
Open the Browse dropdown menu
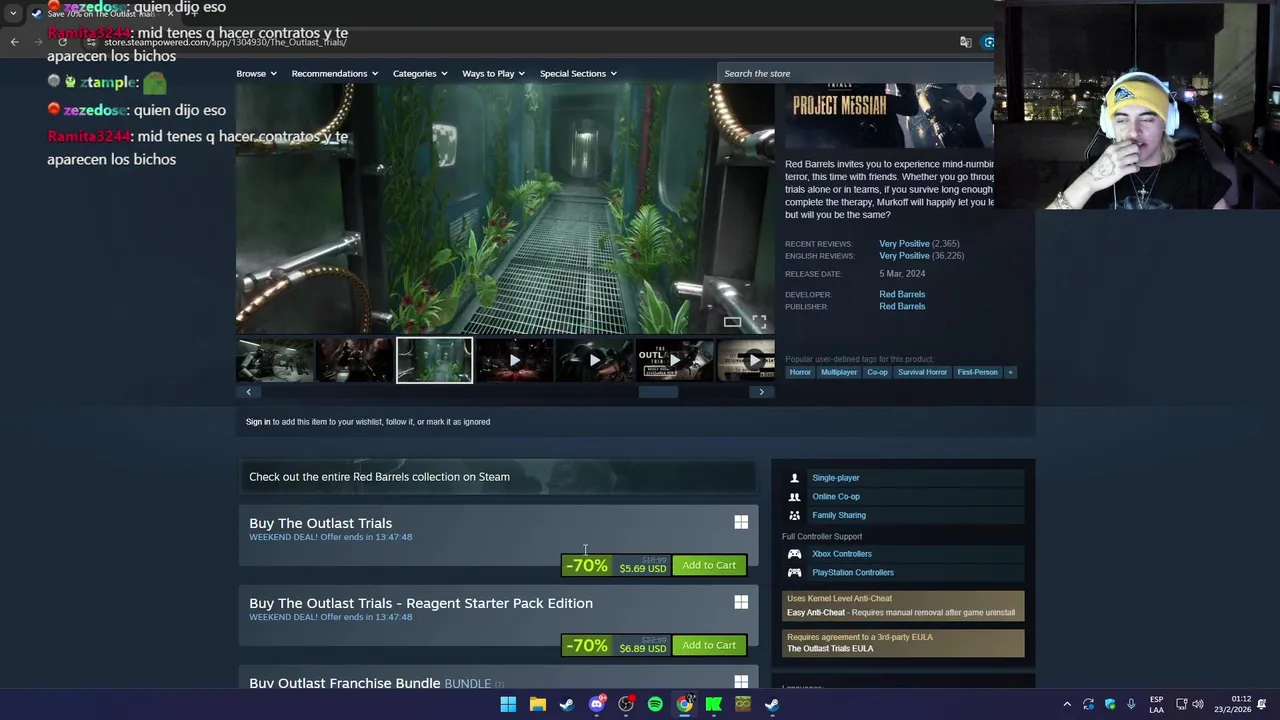[256, 73]
